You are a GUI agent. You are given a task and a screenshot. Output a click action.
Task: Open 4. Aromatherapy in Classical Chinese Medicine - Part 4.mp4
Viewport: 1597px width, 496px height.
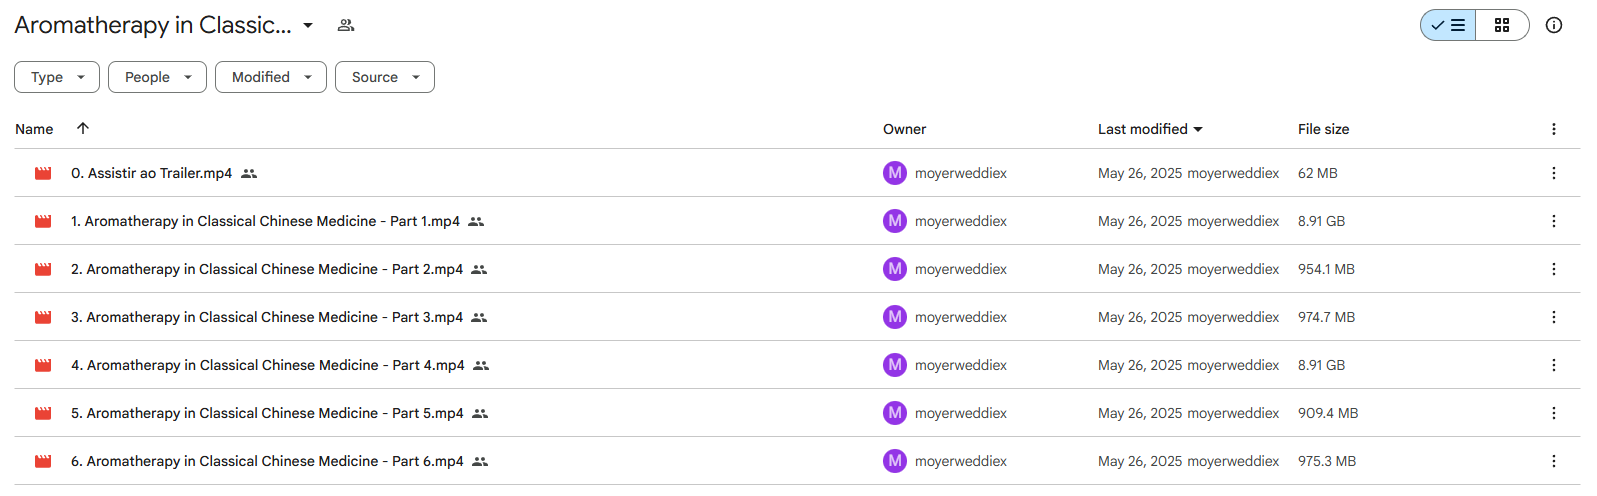point(268,365)
